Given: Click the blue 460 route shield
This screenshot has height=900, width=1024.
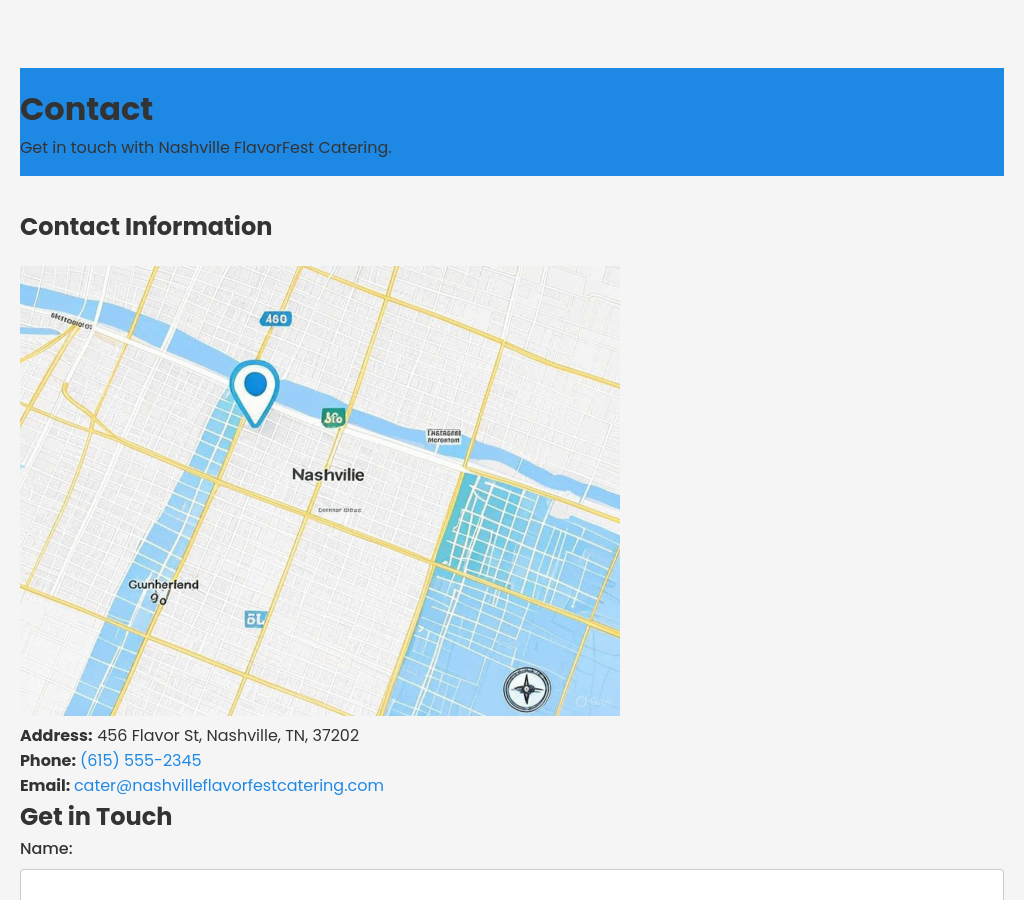Looking at the screenshot, I should point(275,319).
